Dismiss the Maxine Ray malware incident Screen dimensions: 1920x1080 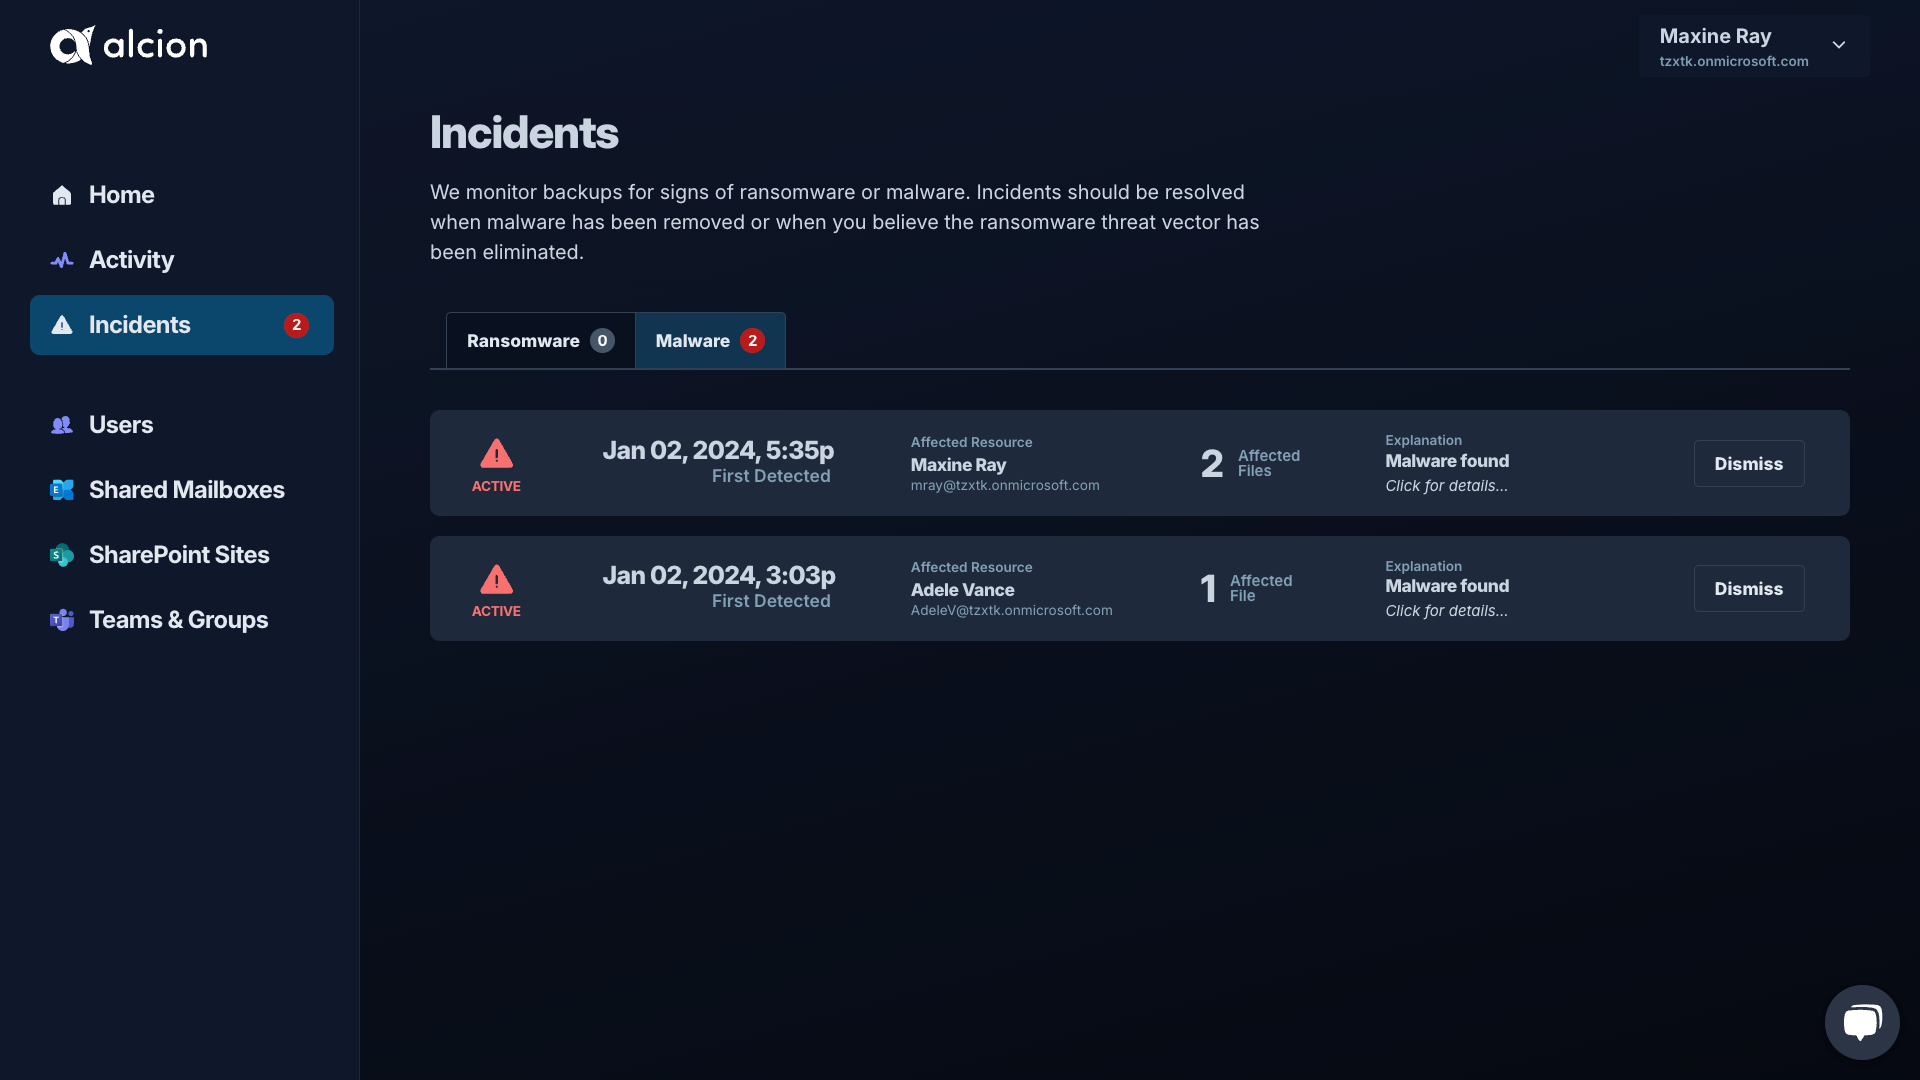1749,464
